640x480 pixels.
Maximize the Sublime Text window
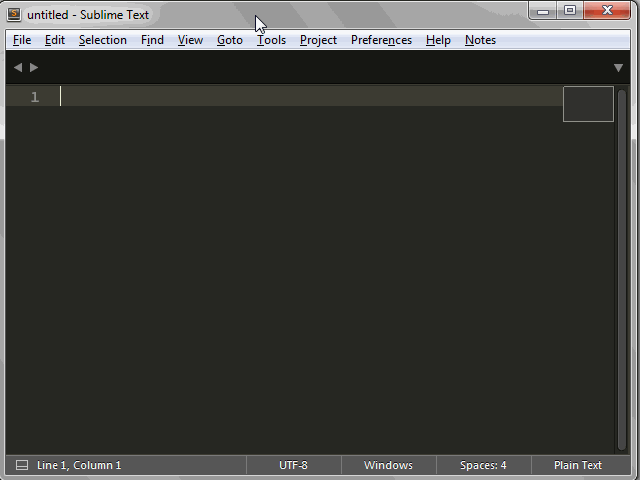coord(570,11)
